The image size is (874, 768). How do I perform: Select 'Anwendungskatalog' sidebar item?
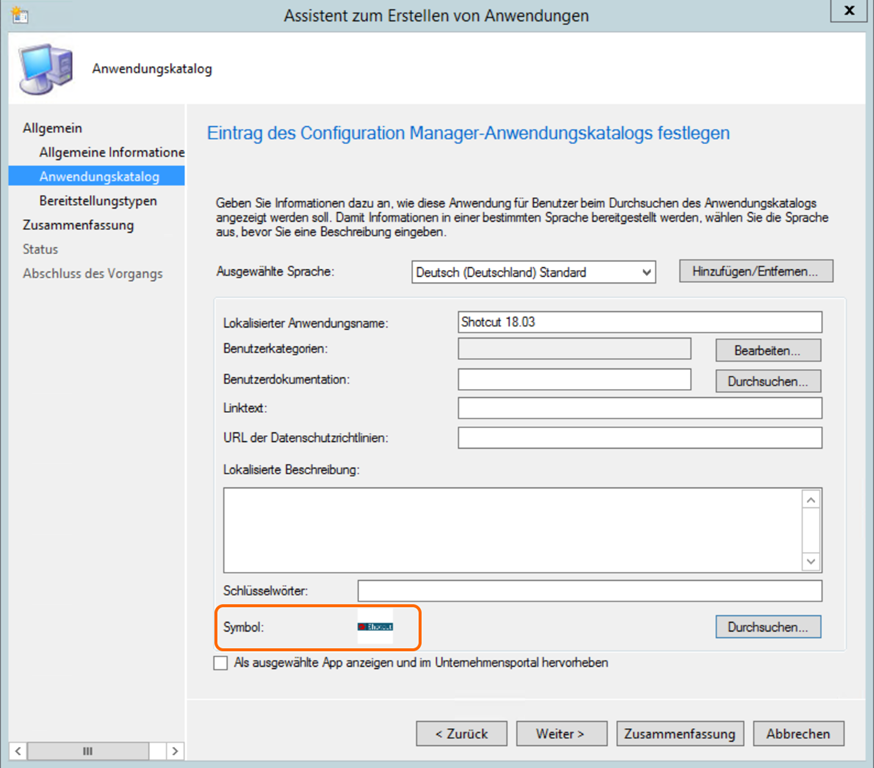(98, 177)
